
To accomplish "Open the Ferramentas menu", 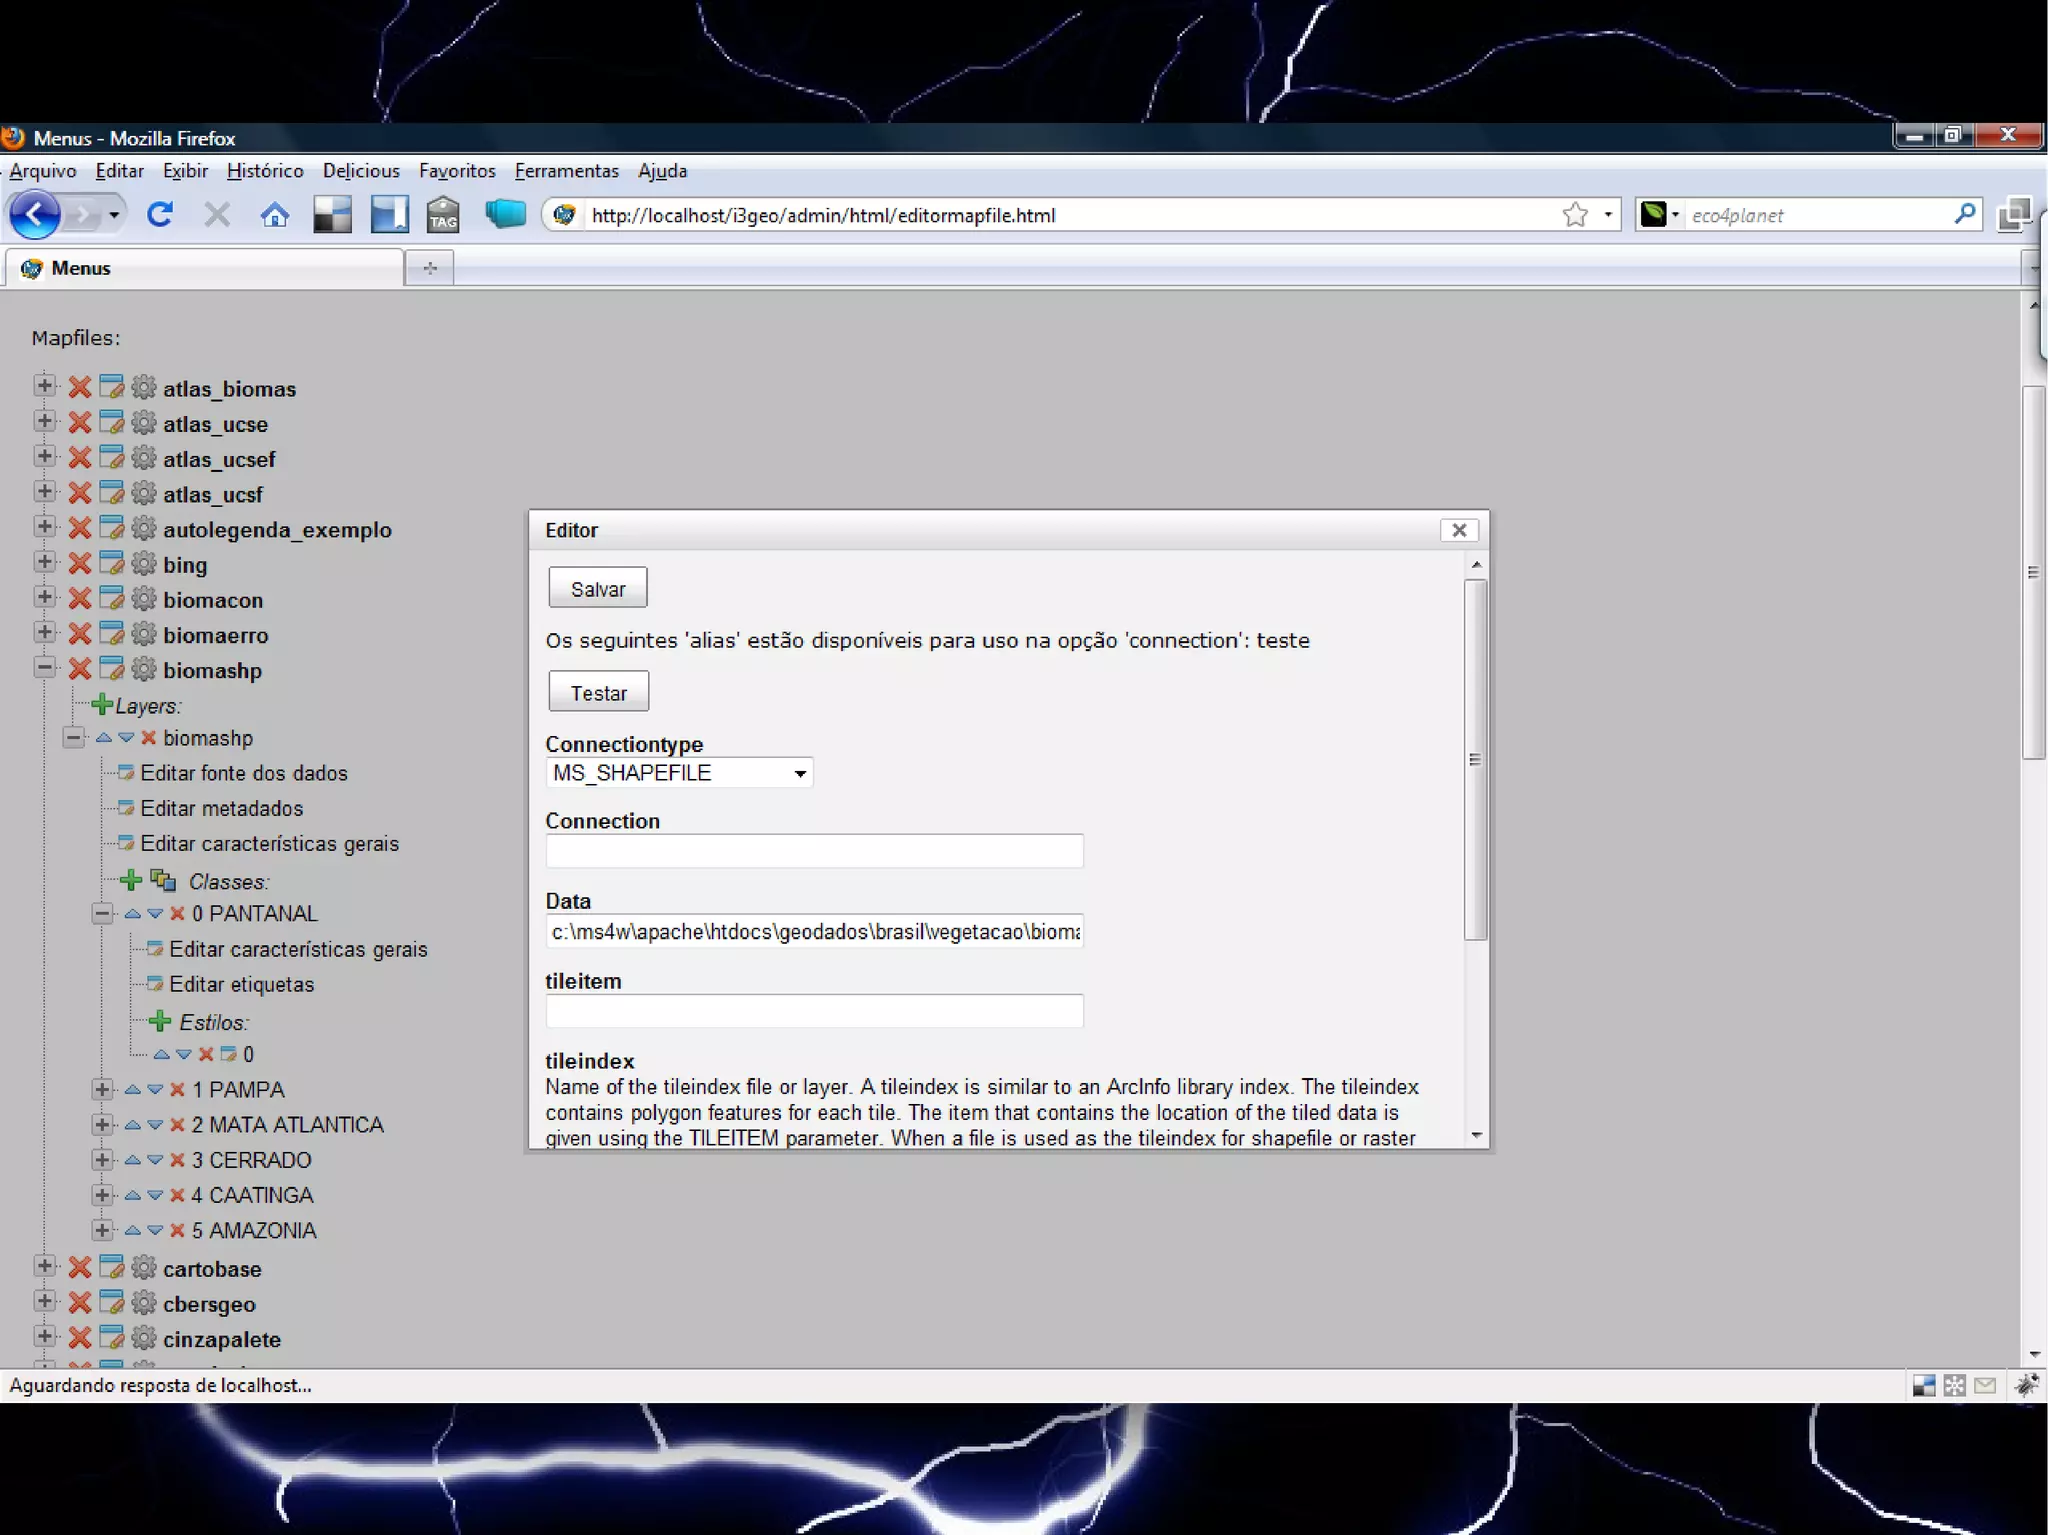I will (x=566, y=171).
